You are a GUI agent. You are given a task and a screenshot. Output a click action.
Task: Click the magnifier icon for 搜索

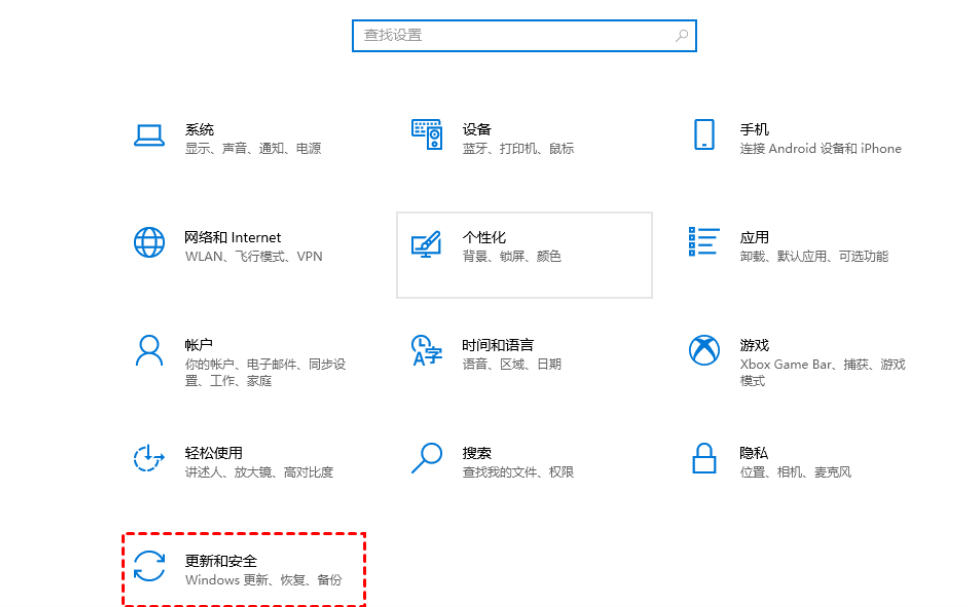point(427,458)
